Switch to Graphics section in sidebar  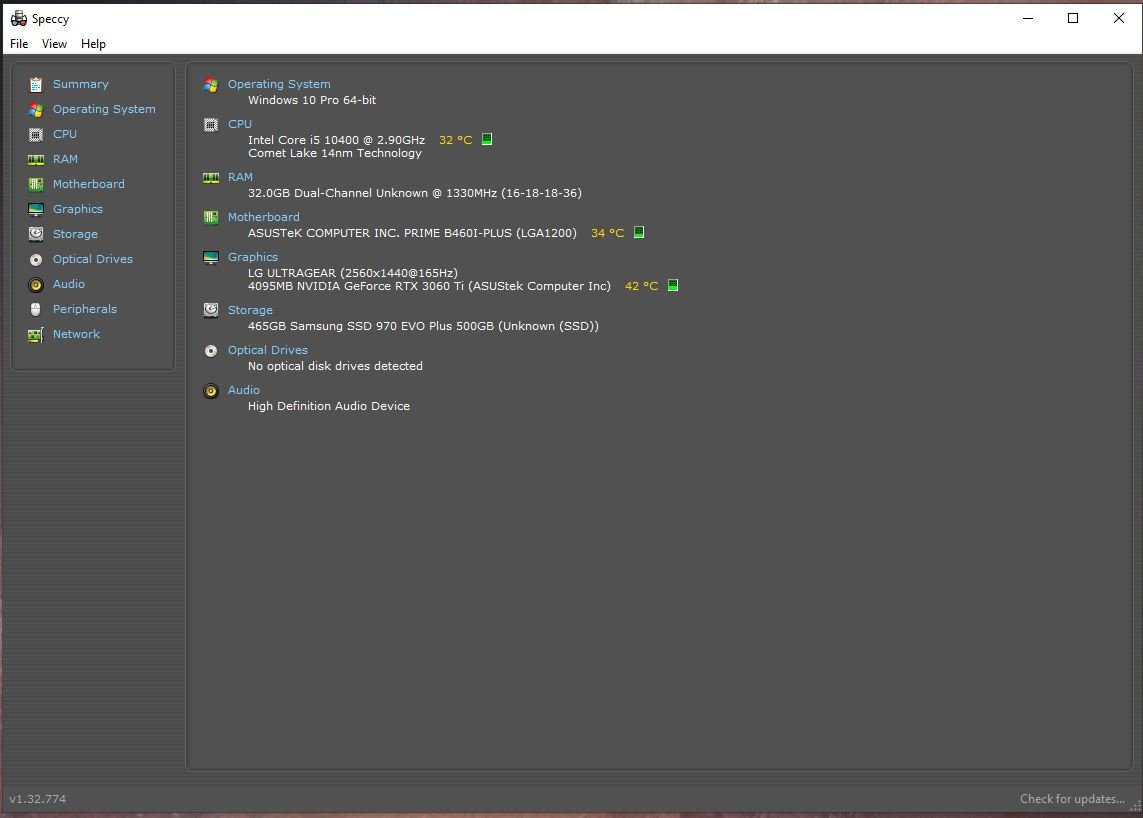pyautogui.click(x=77, y=209)
